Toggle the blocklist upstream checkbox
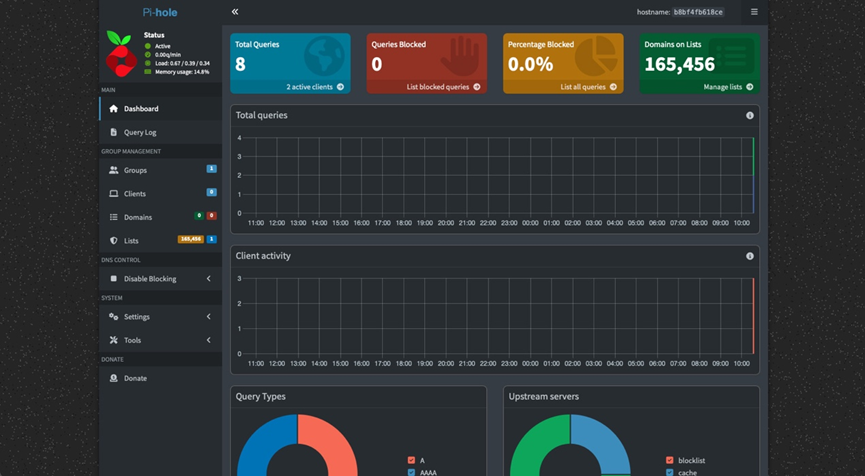 pos(669,460)
